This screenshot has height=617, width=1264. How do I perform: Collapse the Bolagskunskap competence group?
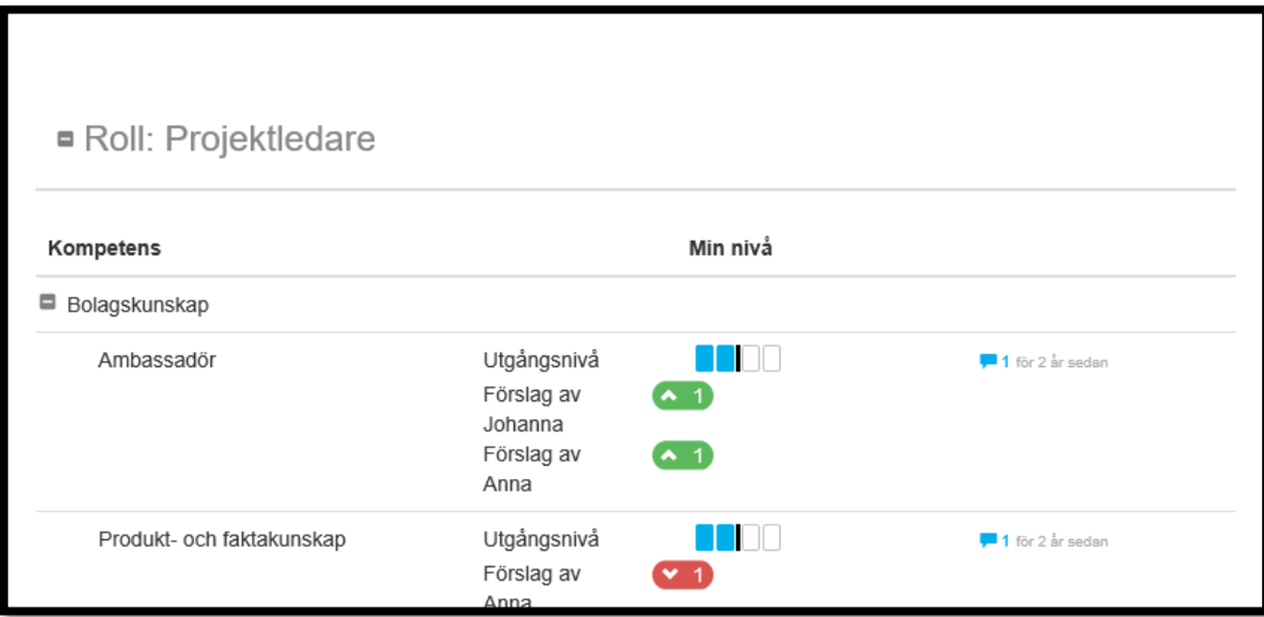pos(47,302)
